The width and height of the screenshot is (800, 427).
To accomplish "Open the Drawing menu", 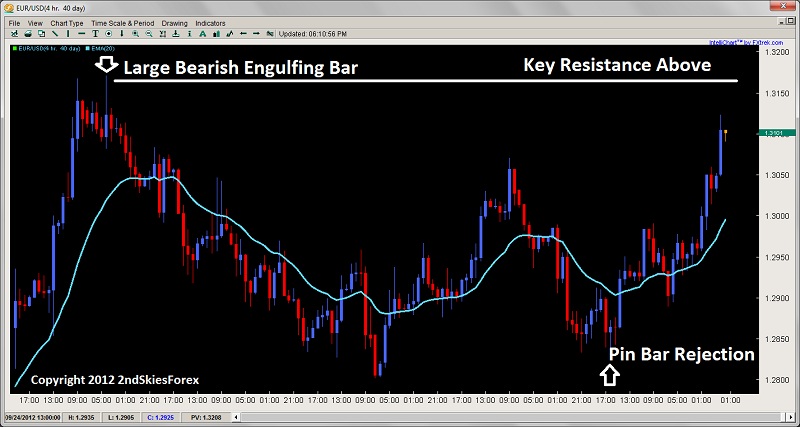I will (174, 23).
